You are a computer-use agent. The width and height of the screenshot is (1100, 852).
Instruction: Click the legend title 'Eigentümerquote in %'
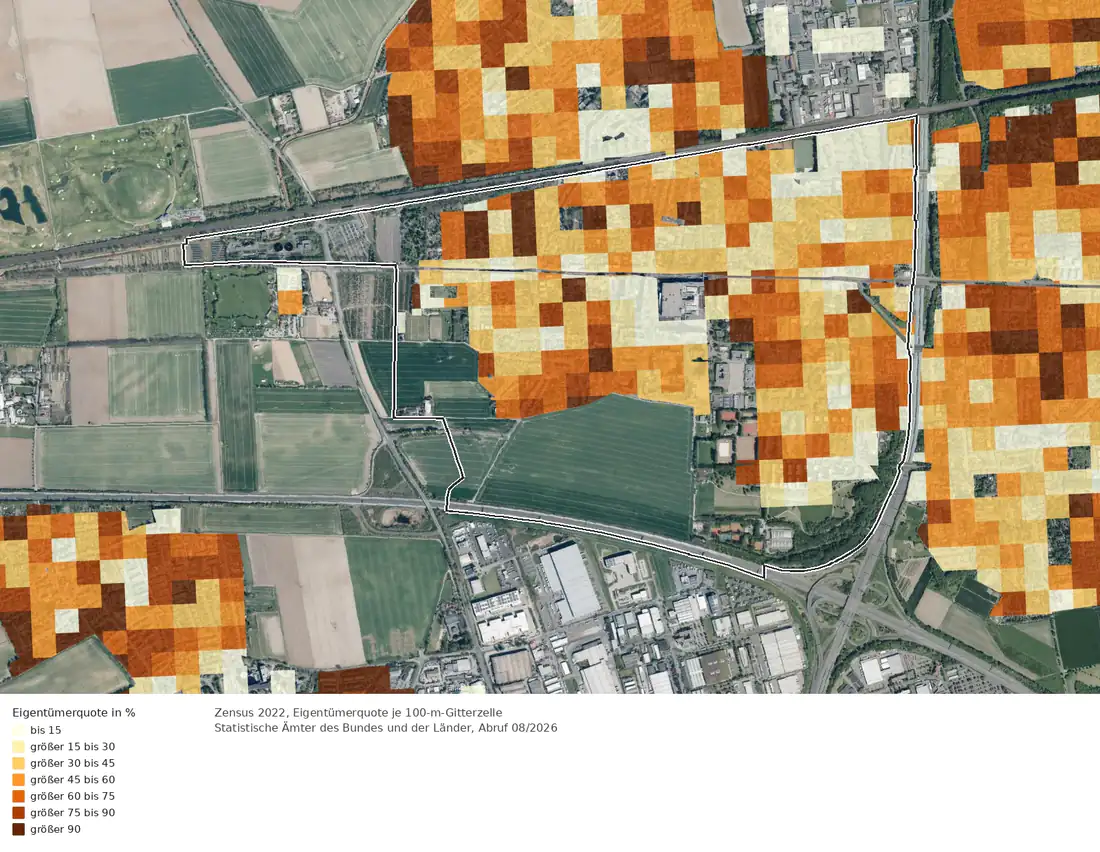coord(74,712)
